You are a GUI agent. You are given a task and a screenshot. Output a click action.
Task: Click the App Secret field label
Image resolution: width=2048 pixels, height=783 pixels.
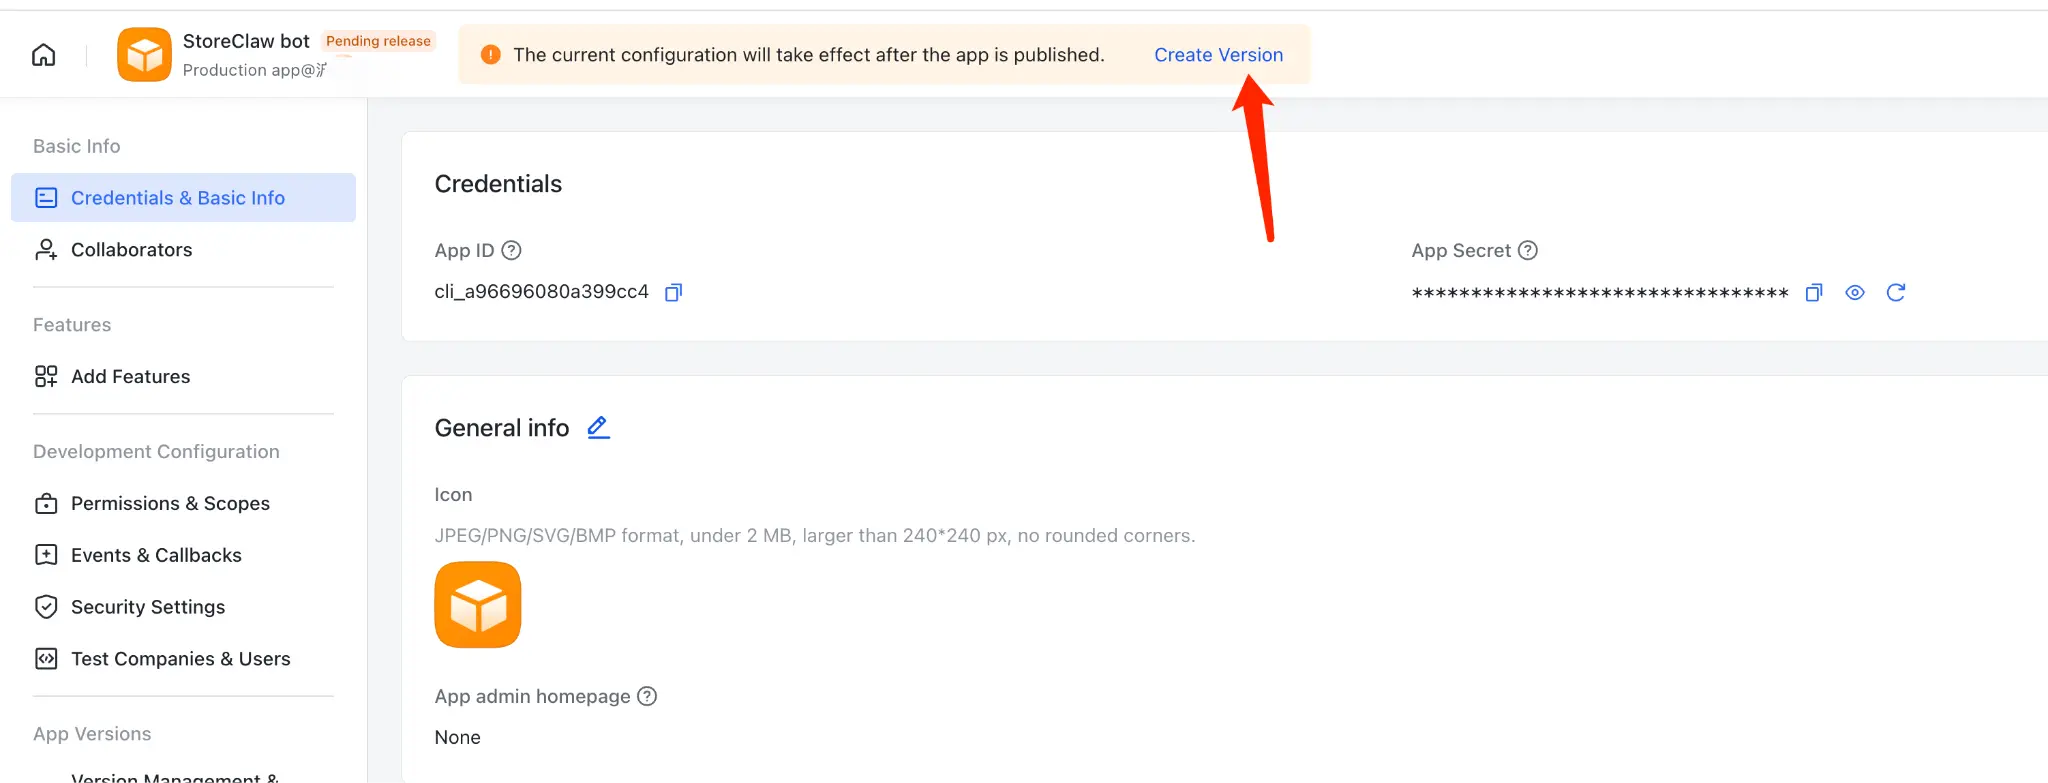[x=1461, y=251]
